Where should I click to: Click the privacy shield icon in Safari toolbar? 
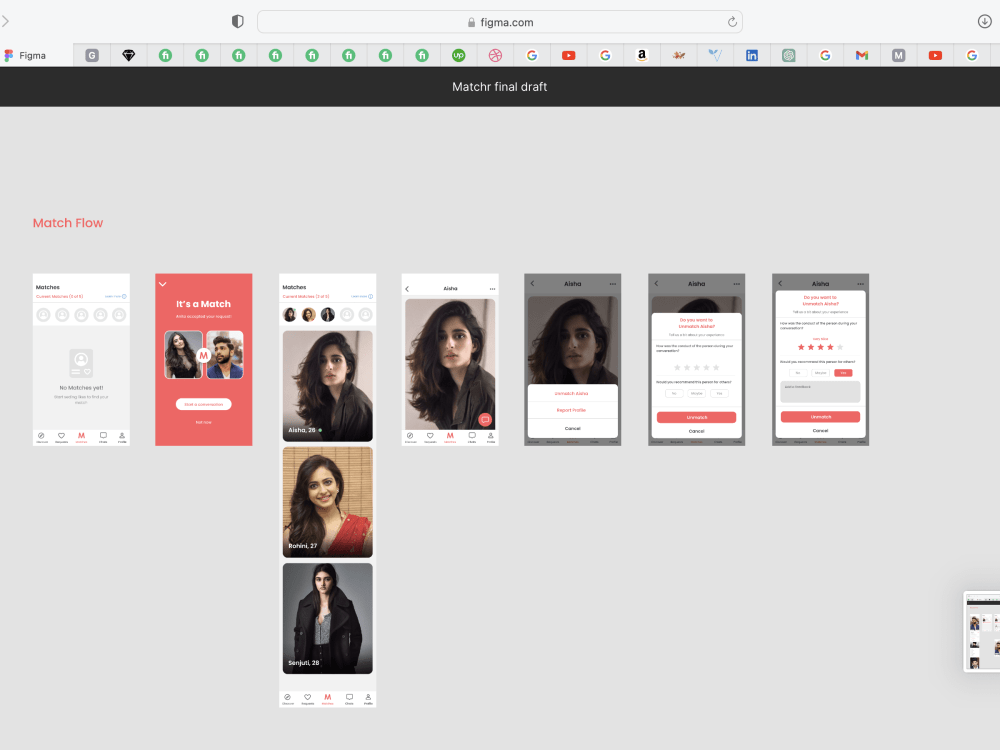pos(237,22)
